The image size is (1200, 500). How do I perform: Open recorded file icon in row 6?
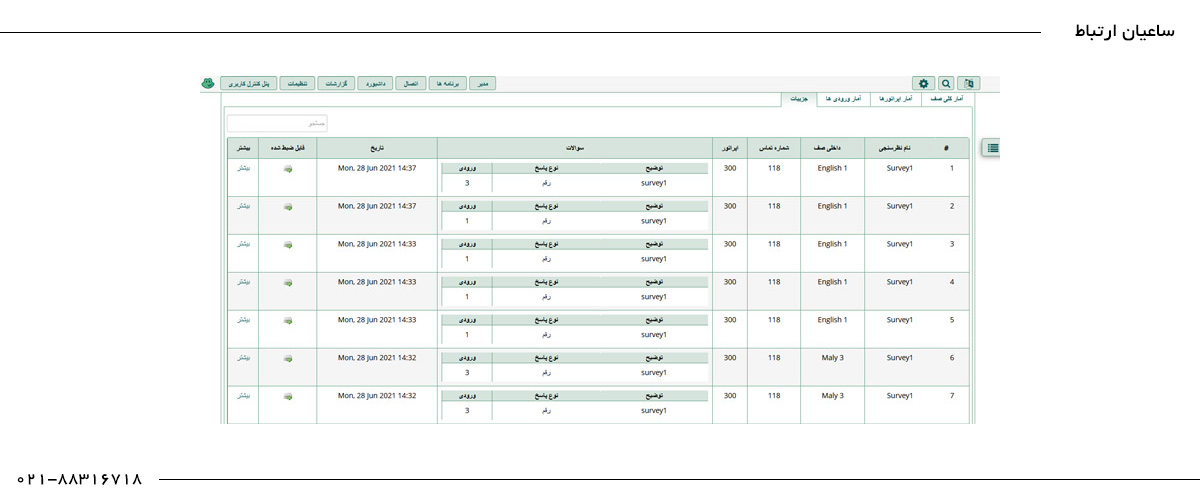pyautogui.click(x=288, y=358)
